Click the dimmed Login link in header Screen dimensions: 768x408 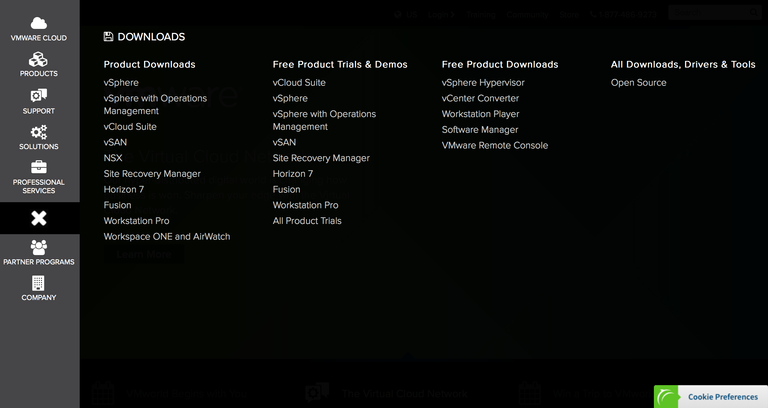(441, 15)
